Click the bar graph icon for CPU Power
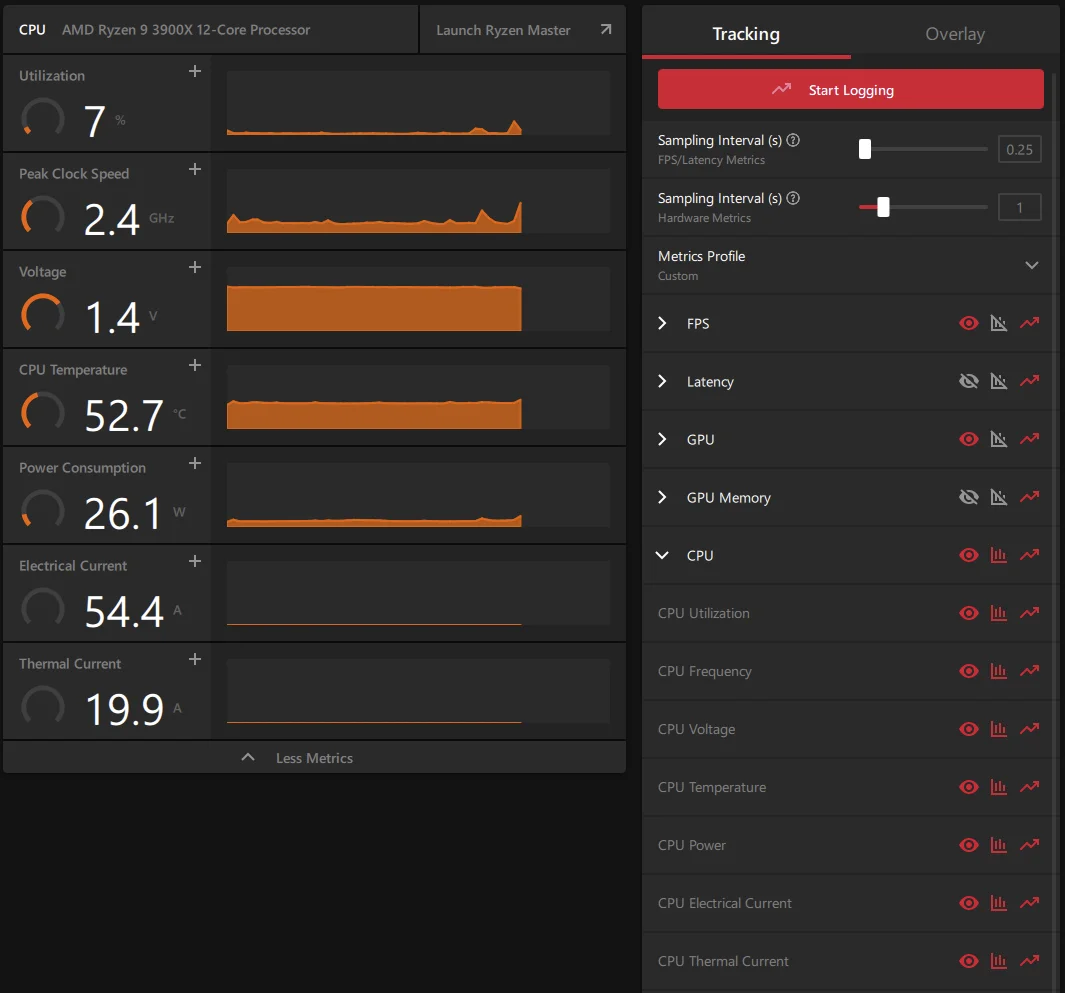The image size is (1065, 993). point(998,846)
